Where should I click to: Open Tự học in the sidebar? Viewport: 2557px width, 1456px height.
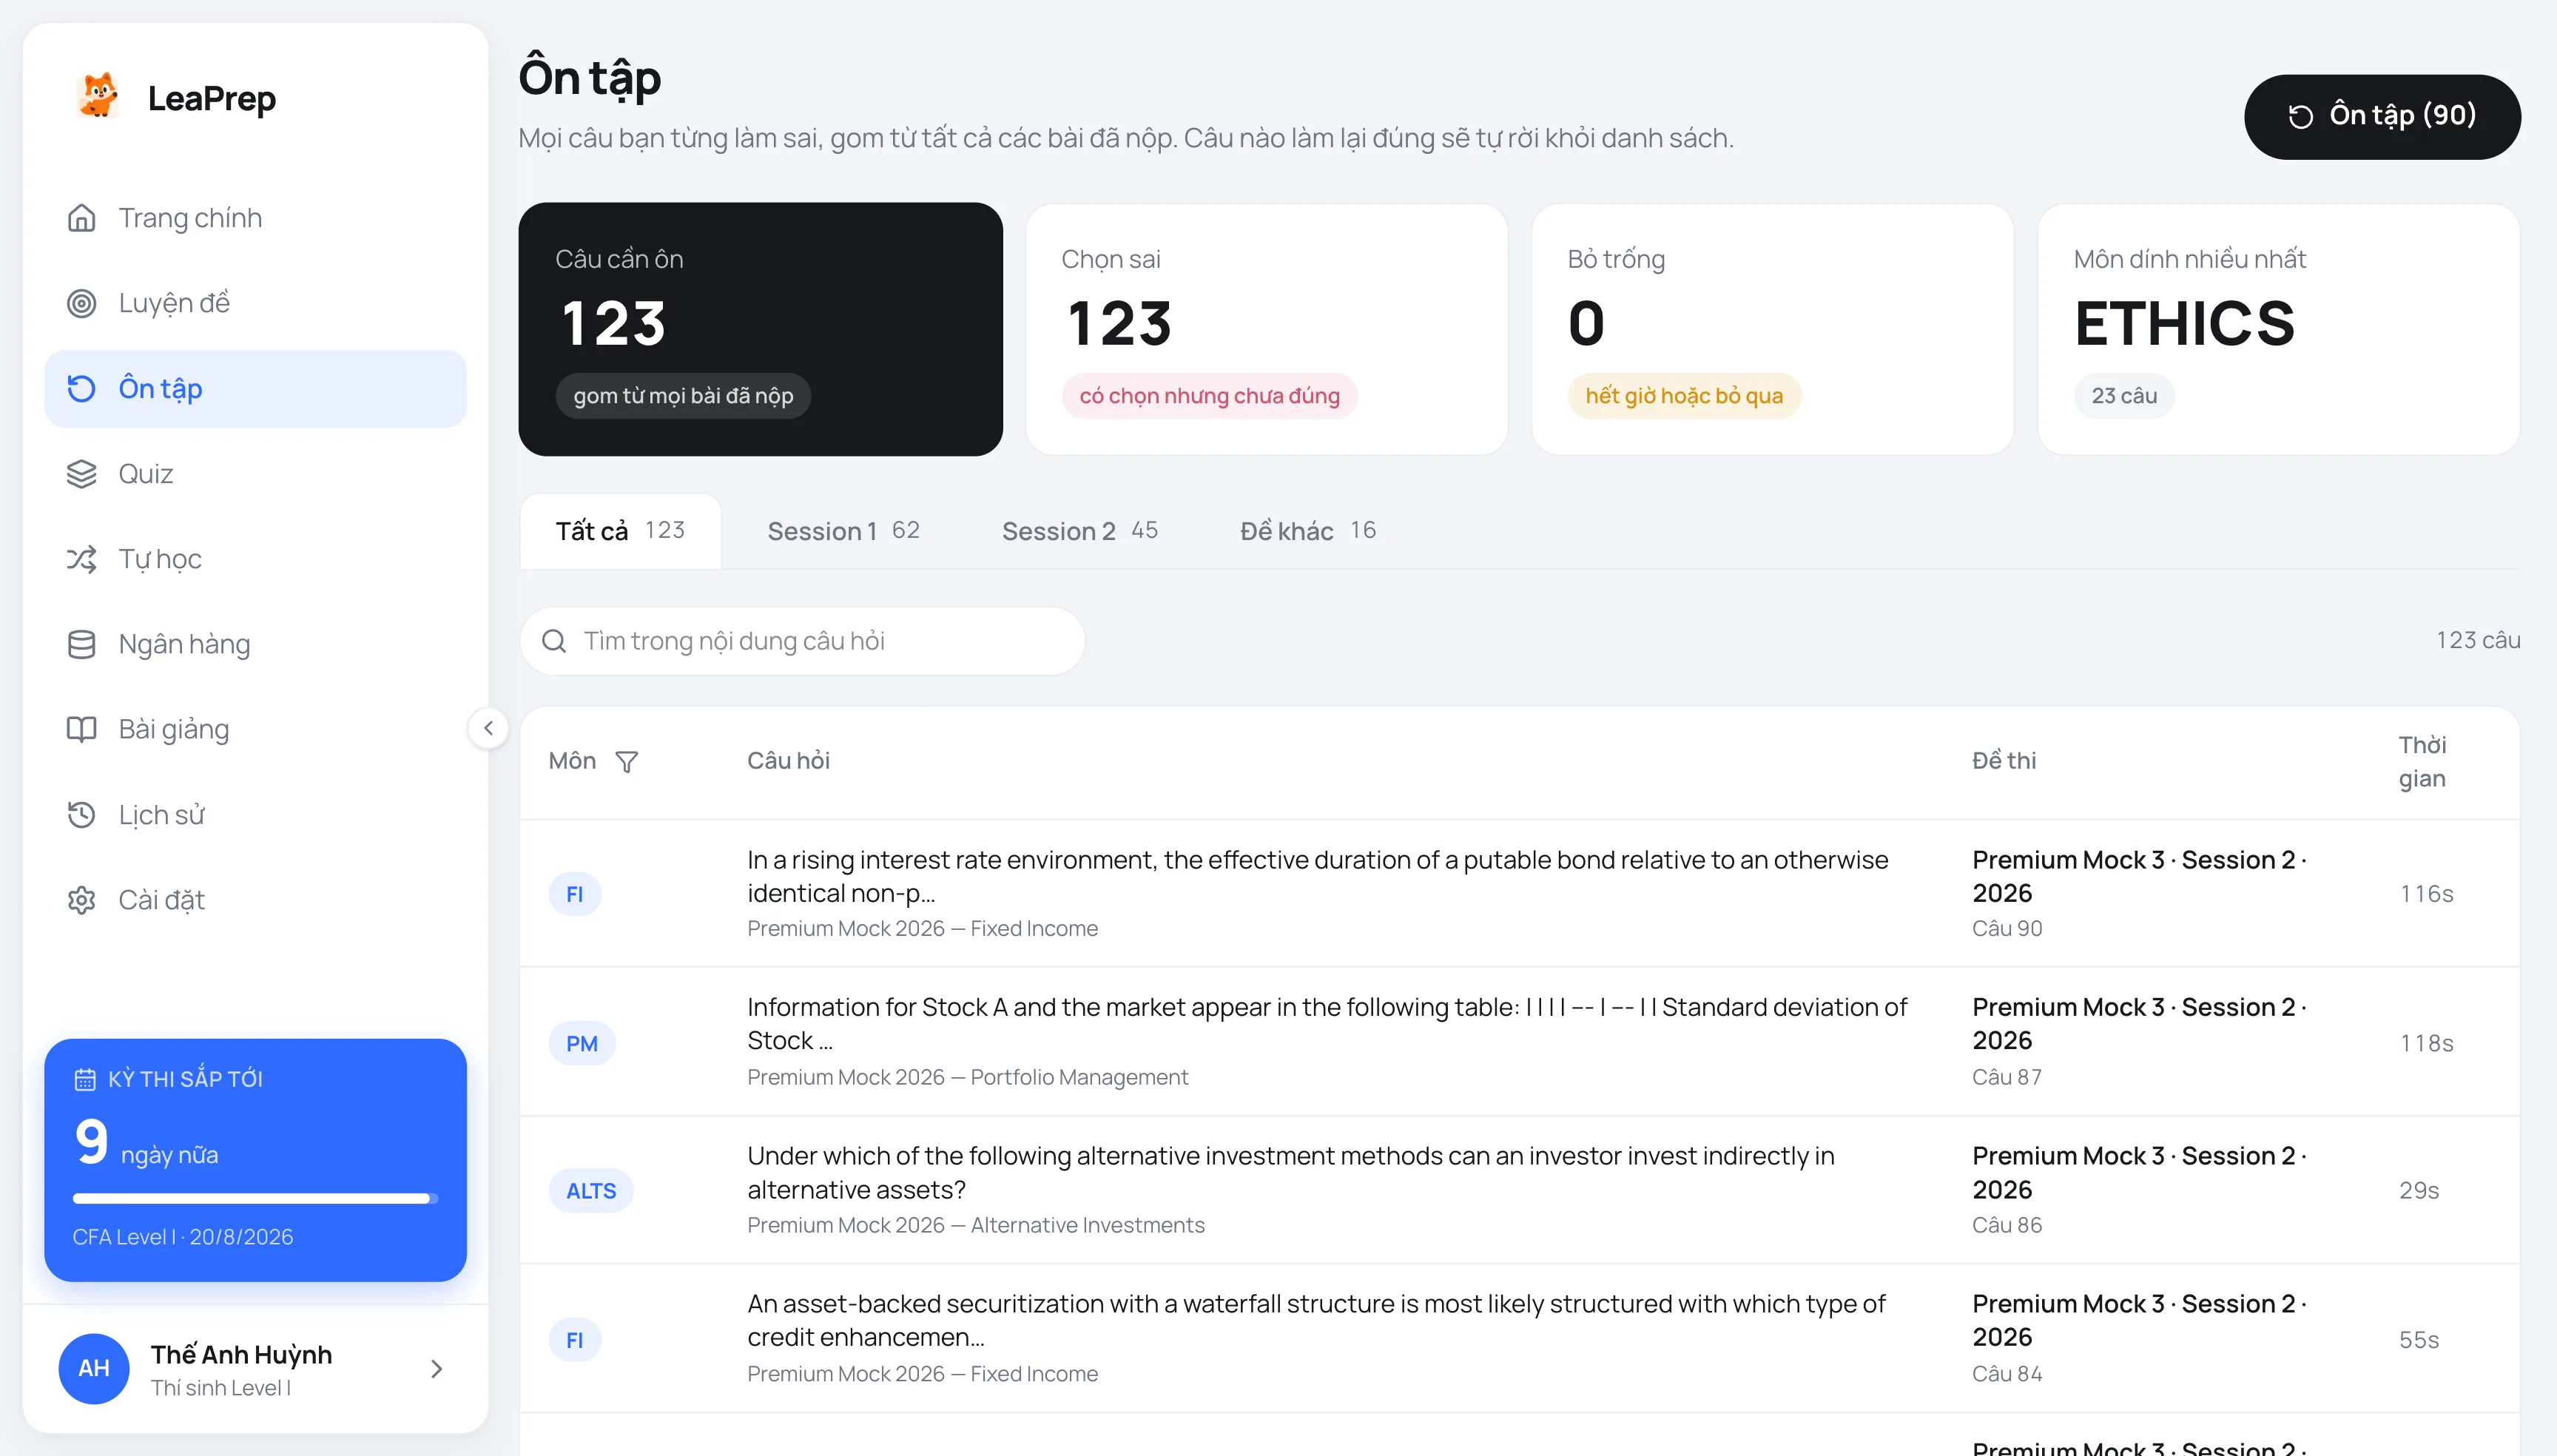(x=255, y=559)
